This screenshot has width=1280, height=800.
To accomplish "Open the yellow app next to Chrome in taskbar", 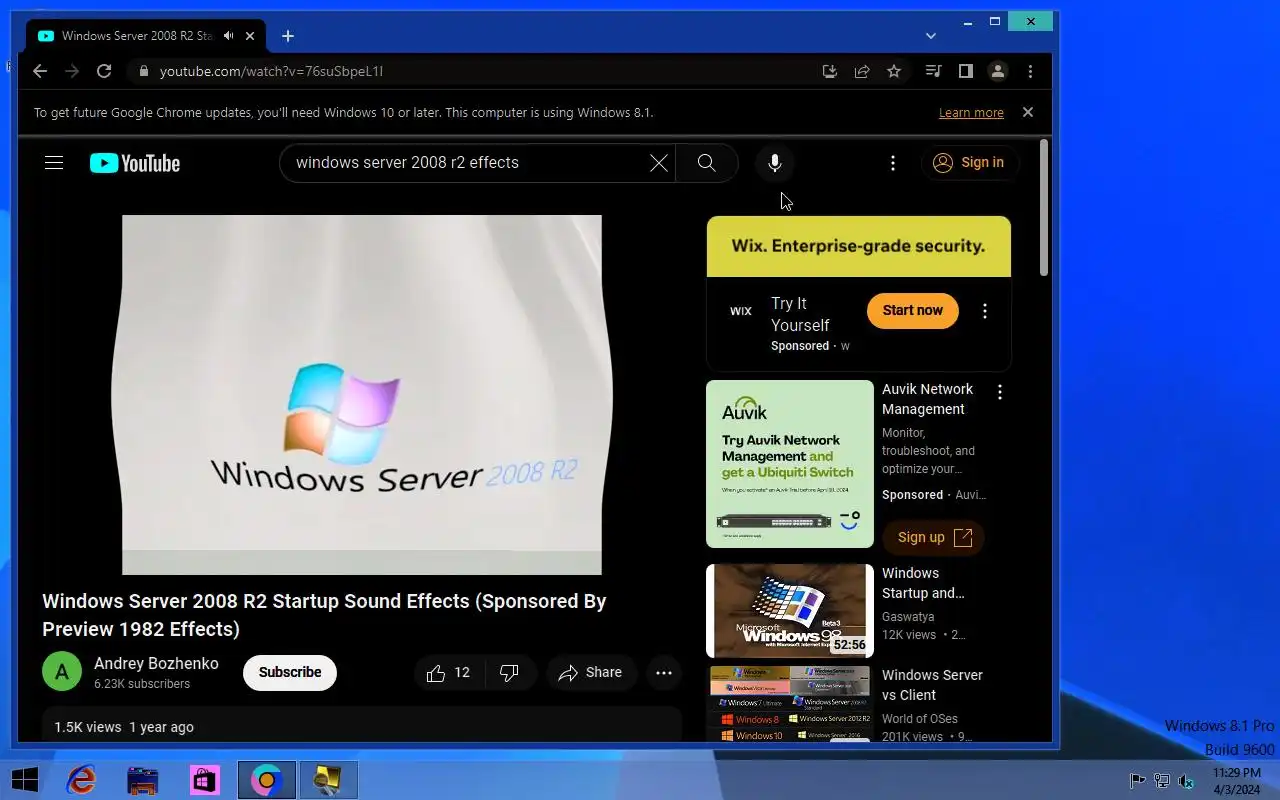I will 328,780.
